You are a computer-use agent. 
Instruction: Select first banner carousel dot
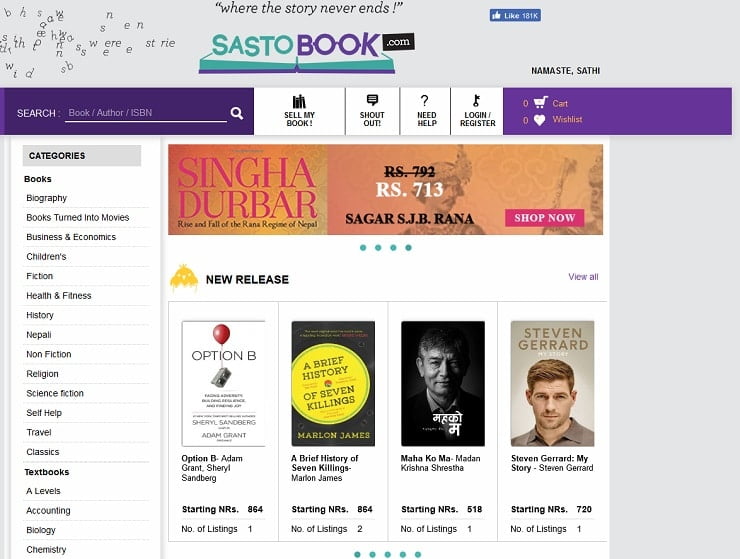363,247
